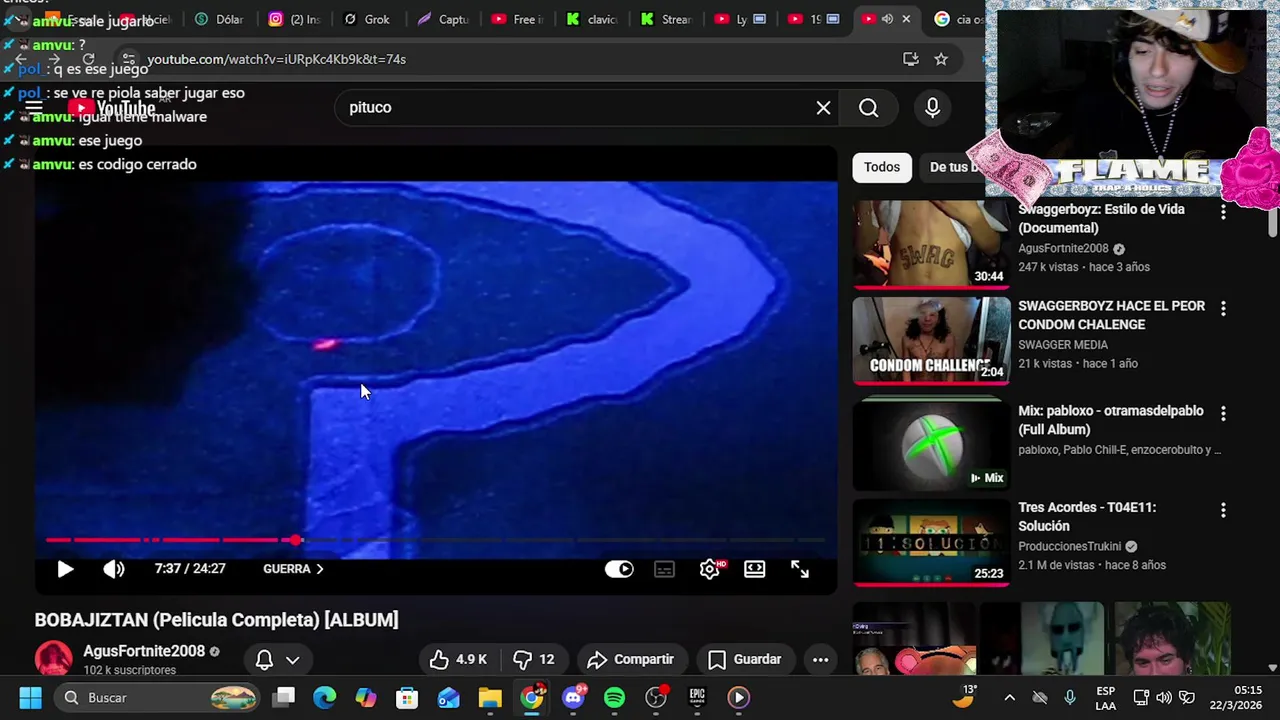
Task: Save the video with the Guardar button
Action: [x=745, y=659]
